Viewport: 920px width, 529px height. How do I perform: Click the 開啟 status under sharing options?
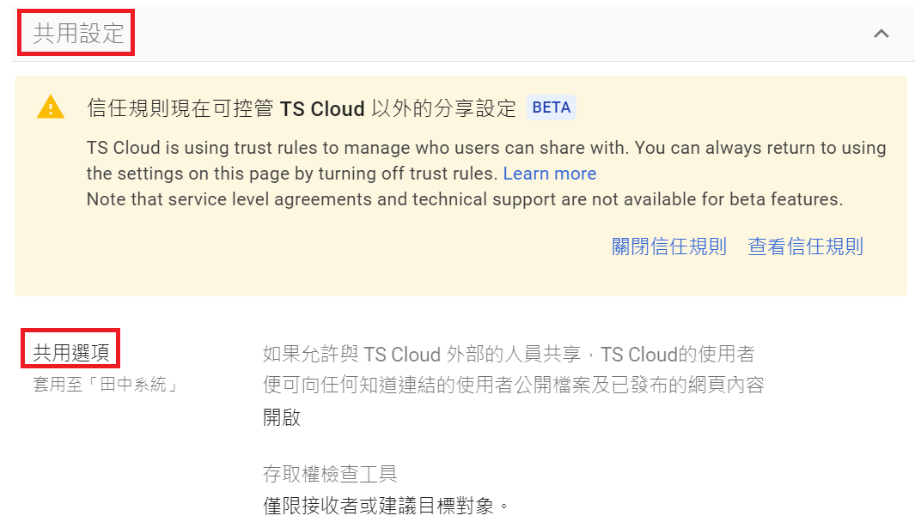pyautogui.click(x=282, y=418)
